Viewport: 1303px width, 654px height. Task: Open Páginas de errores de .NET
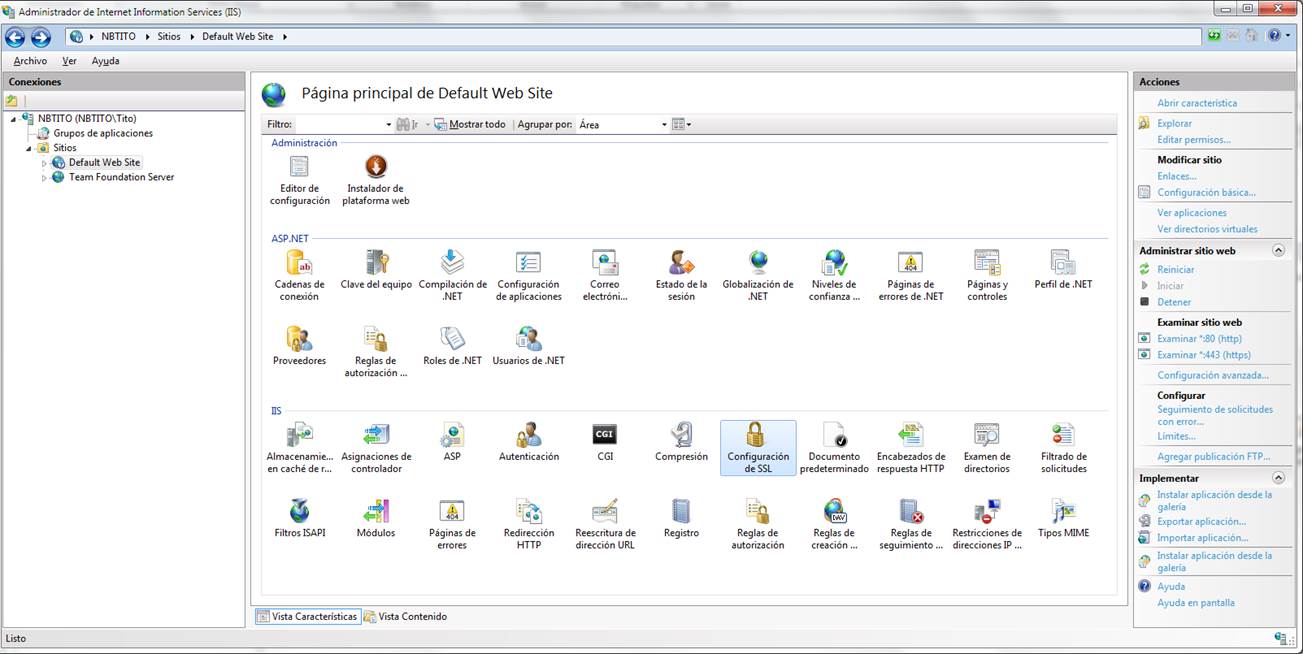(910, 263)
